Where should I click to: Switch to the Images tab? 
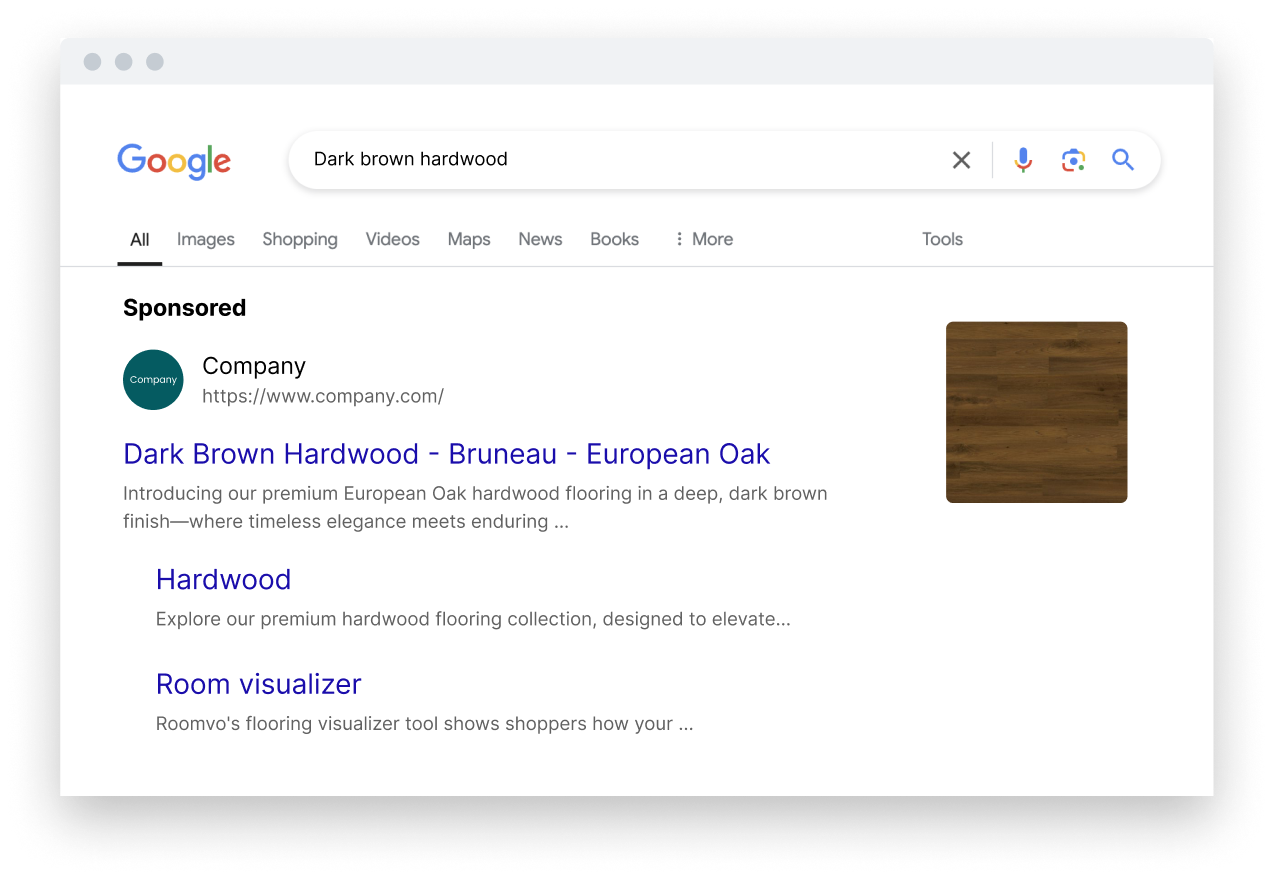coord(206,239)
